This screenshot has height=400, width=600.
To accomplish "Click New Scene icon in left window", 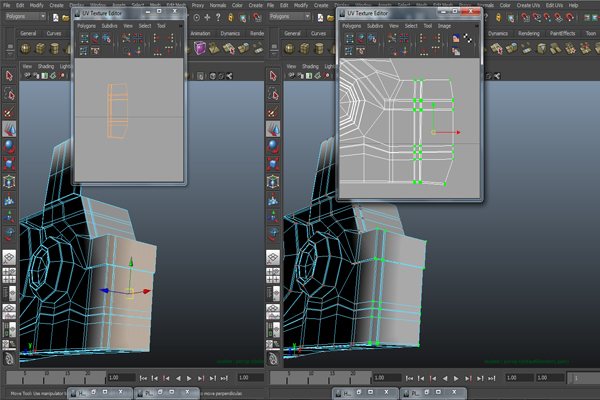I will click(x=55, y=17).
